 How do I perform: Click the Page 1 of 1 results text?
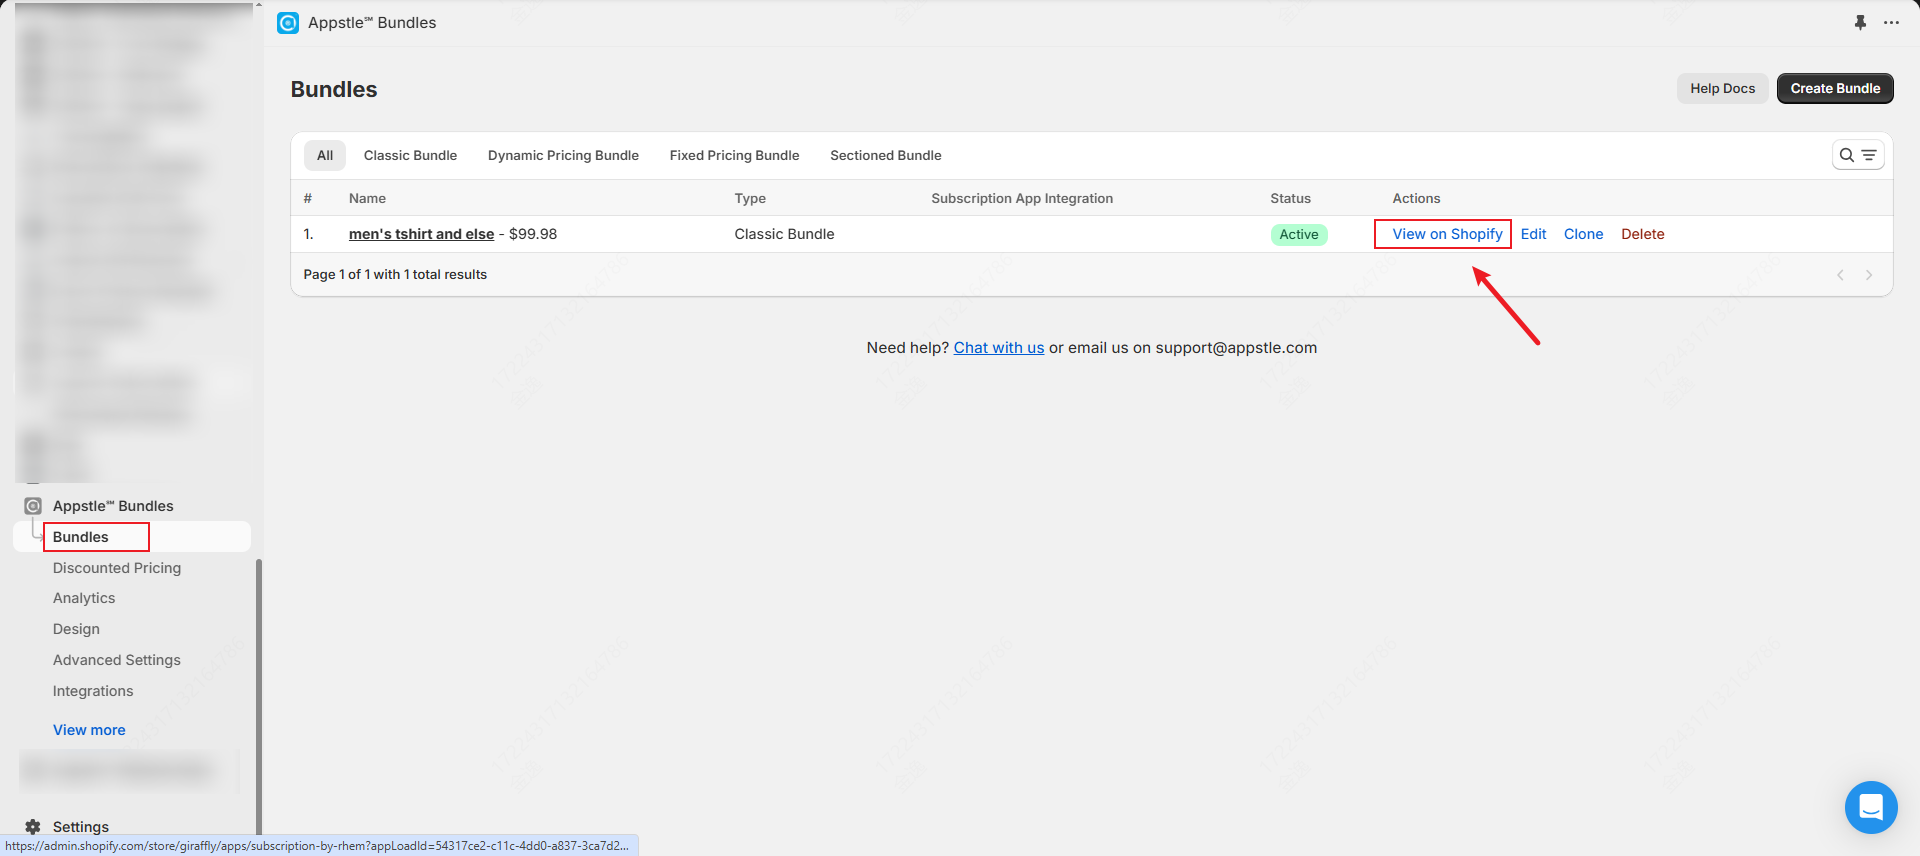click(395, 274)
